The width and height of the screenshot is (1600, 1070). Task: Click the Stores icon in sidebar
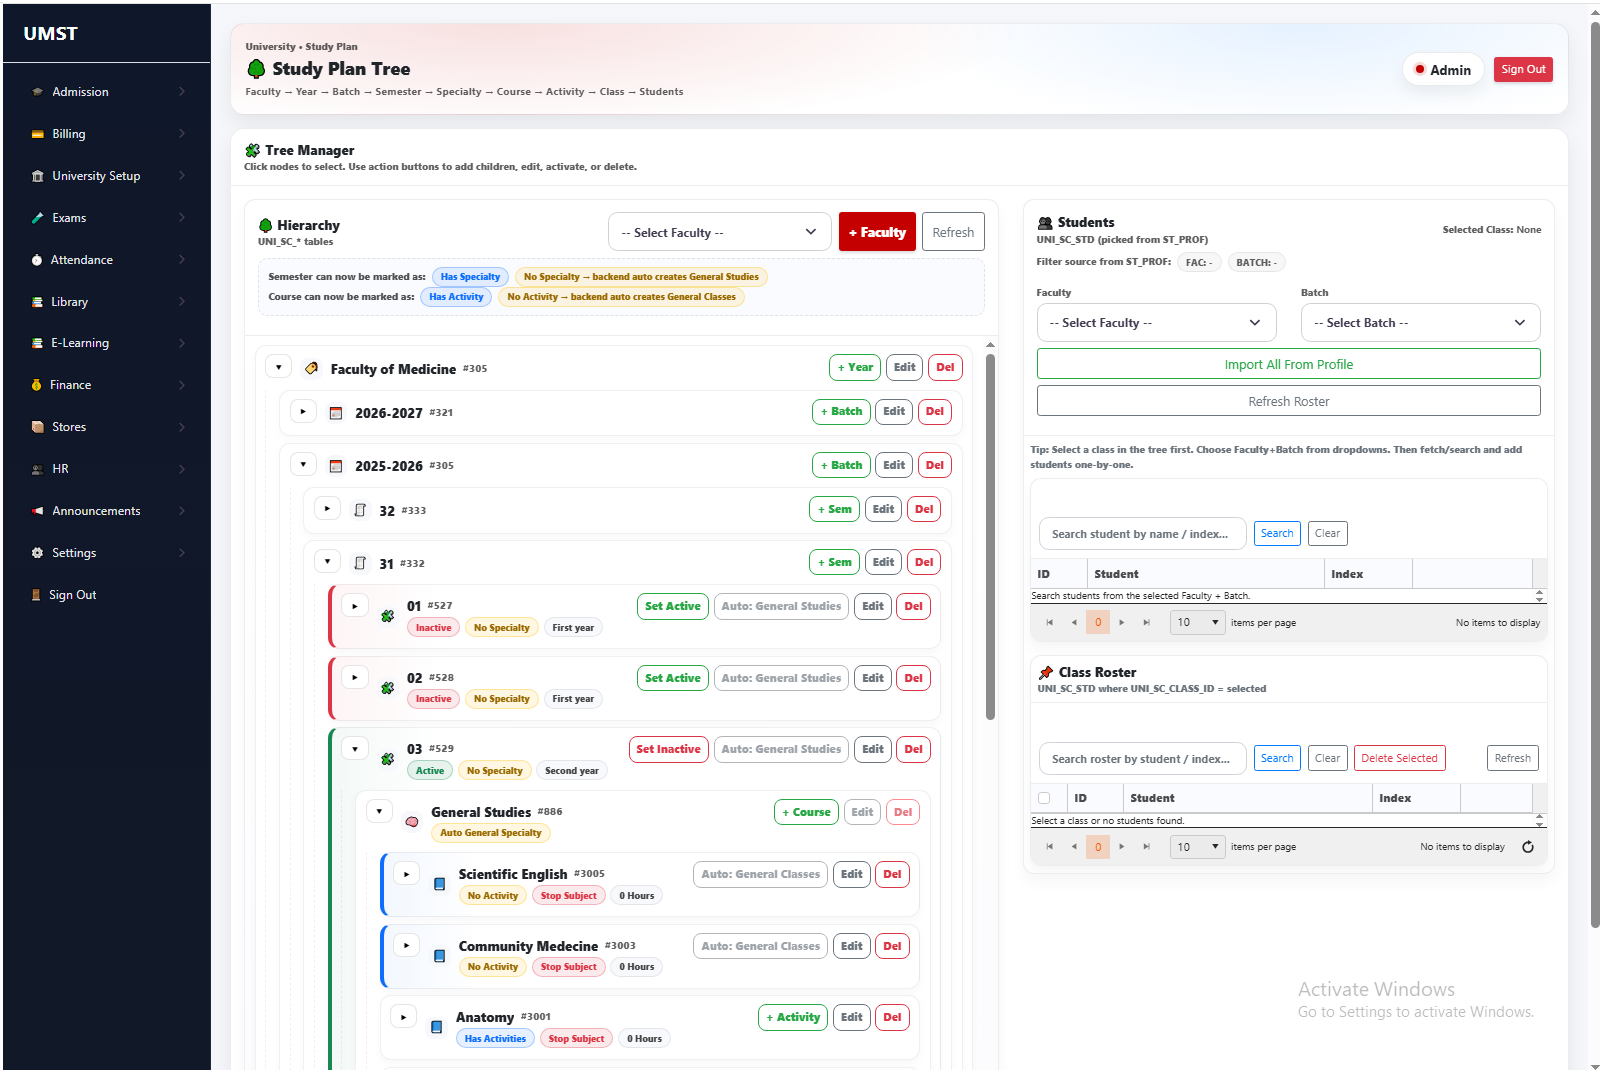coord(37,427)
